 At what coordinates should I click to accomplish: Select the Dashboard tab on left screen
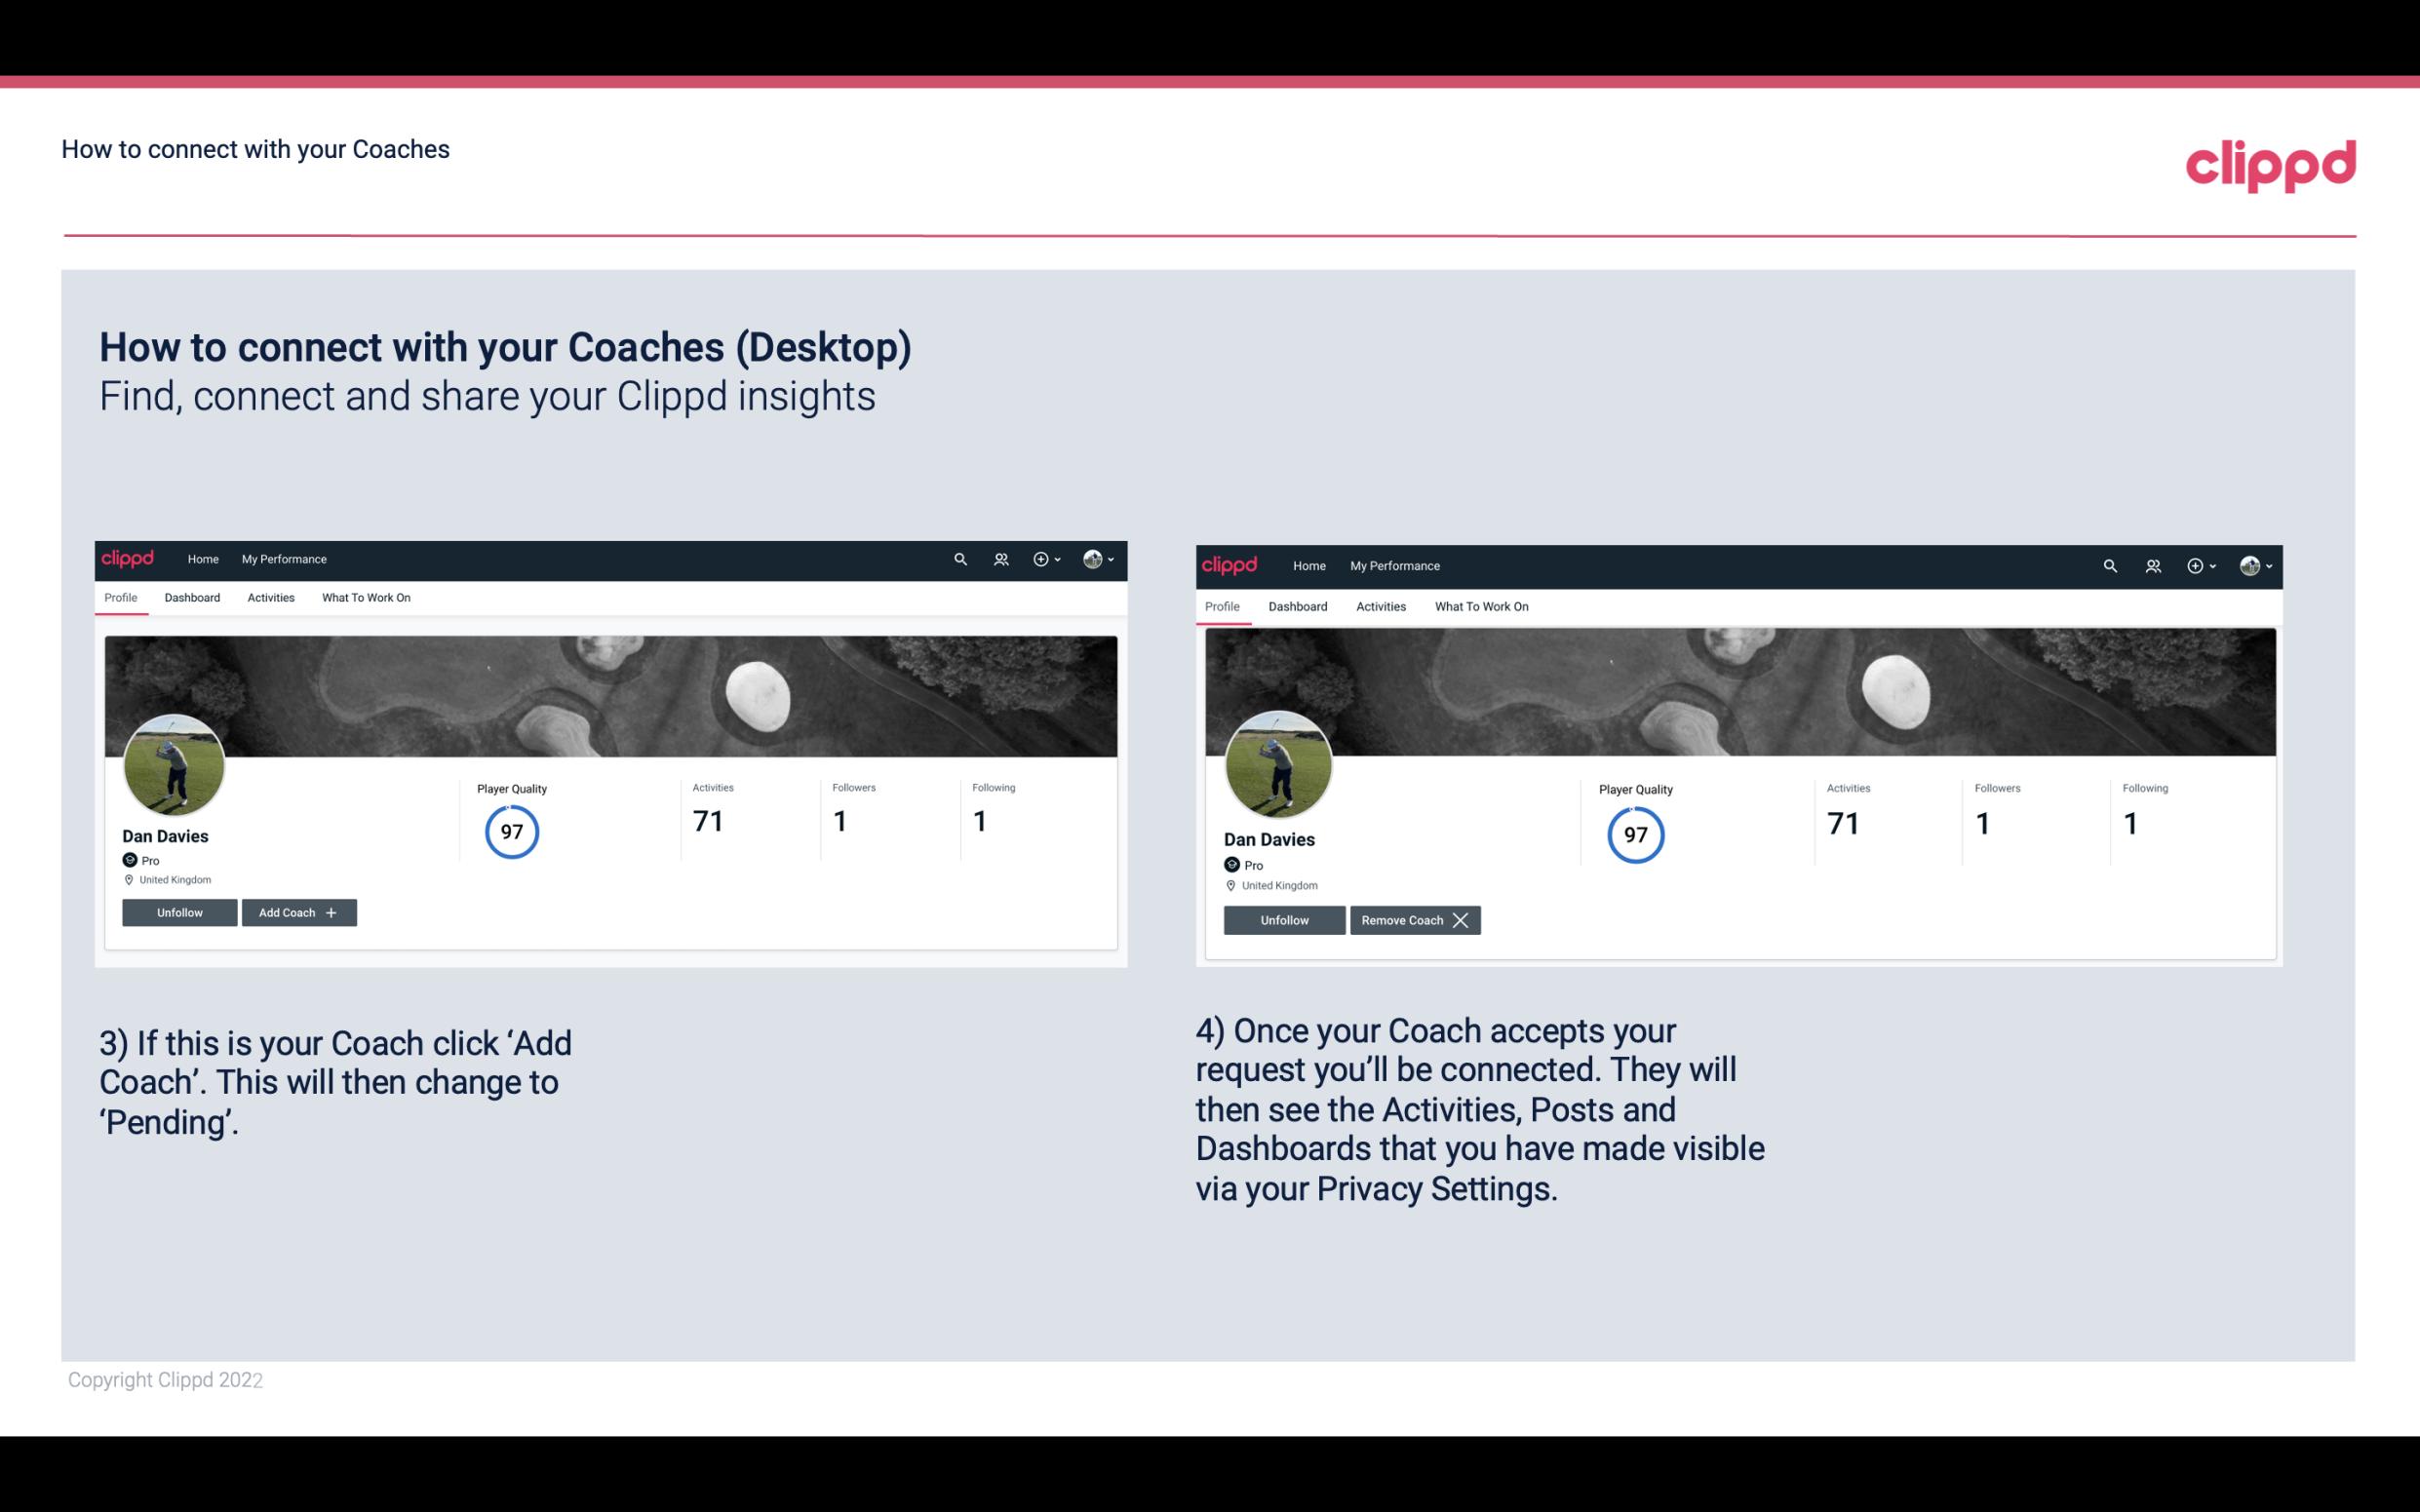(x=192, y=598)
